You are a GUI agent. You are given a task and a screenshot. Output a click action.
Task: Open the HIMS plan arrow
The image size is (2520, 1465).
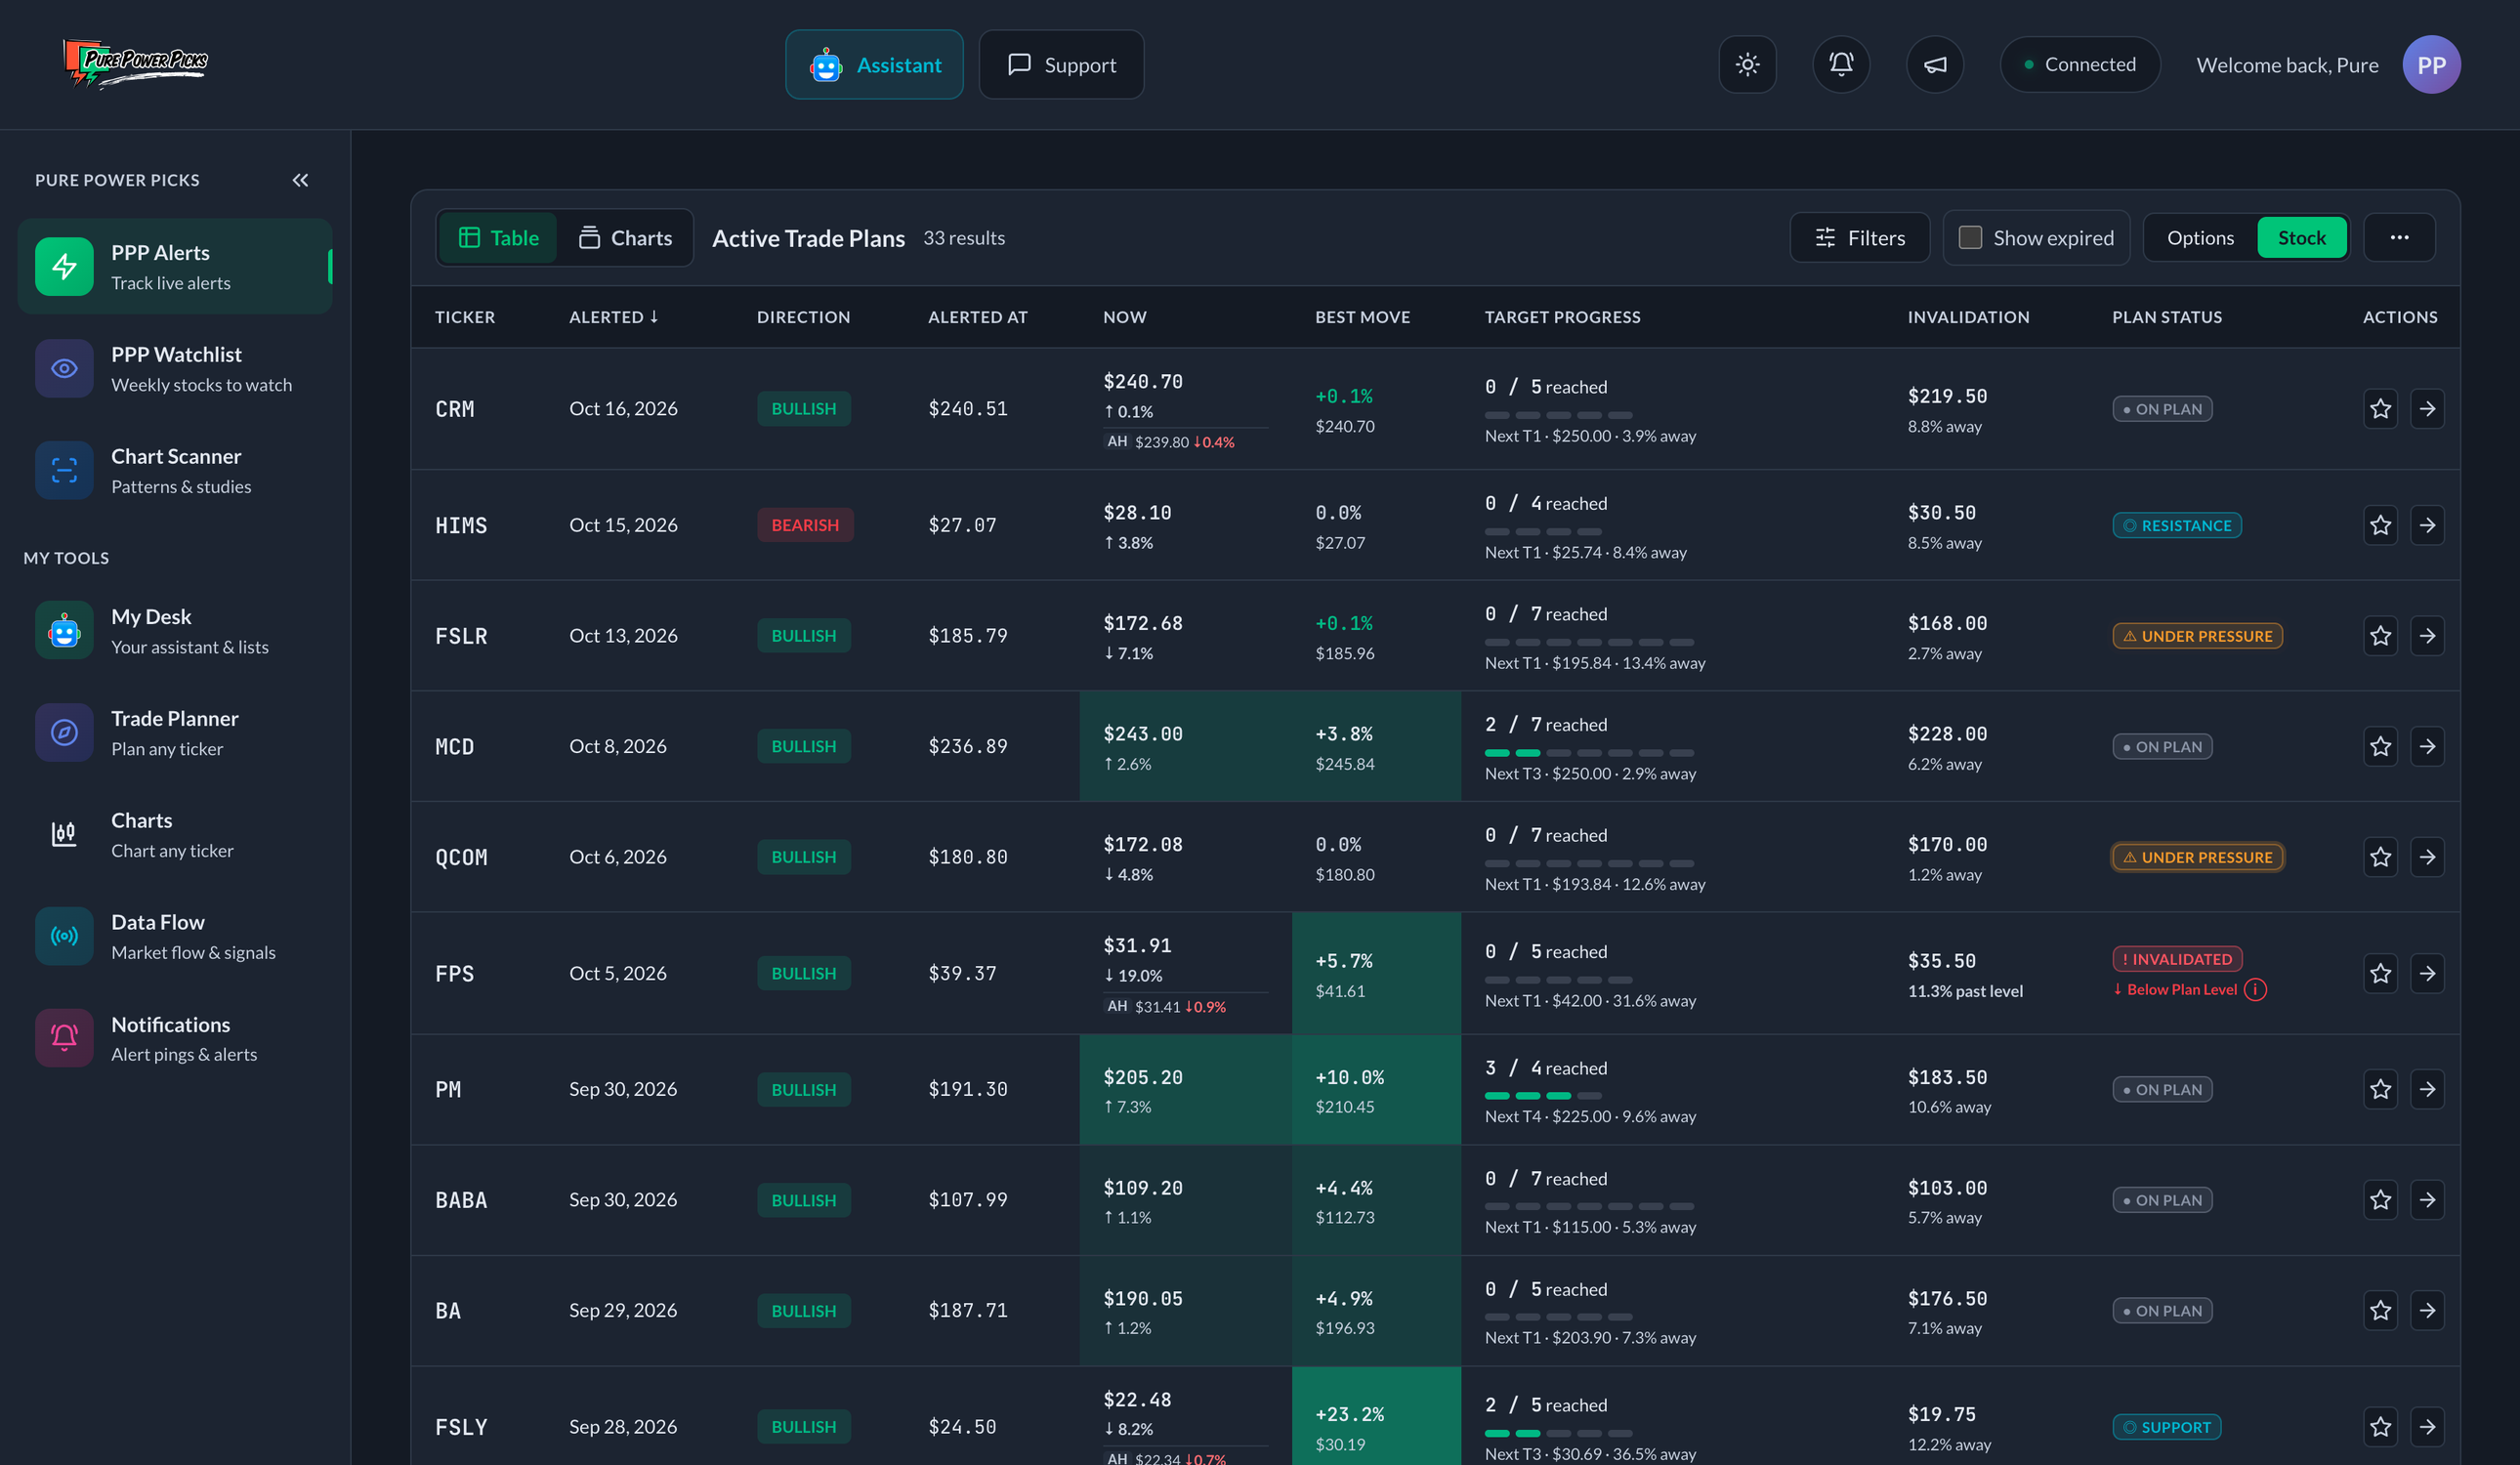(2427, 525)
